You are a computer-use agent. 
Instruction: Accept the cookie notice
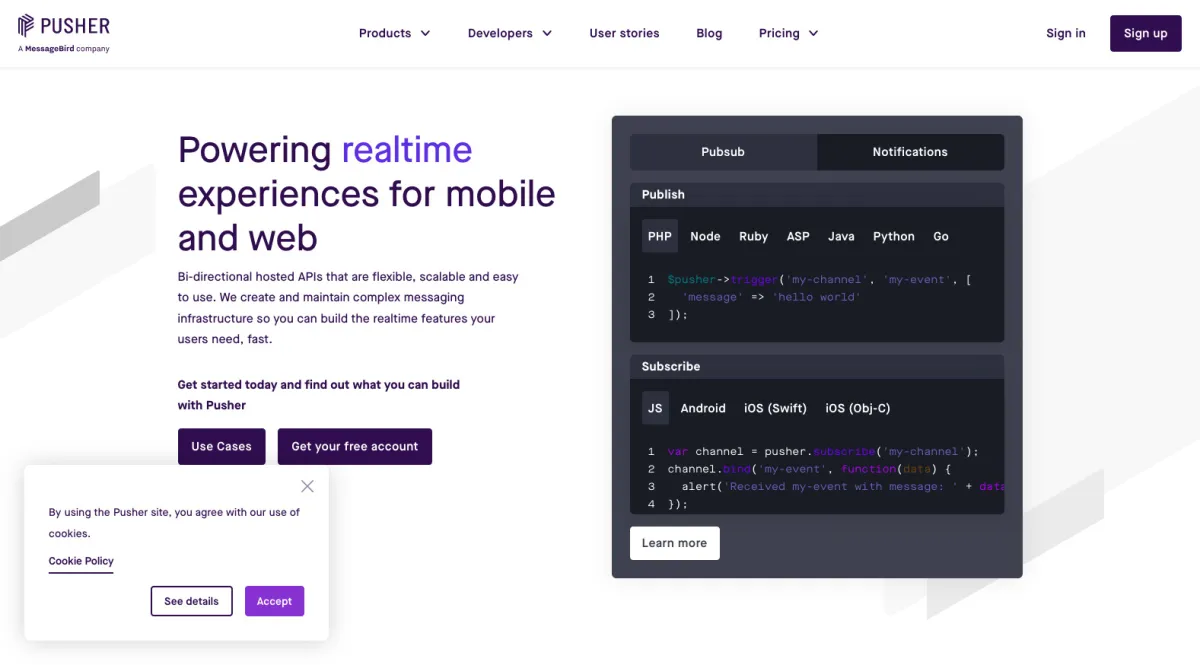click(274, 601)
